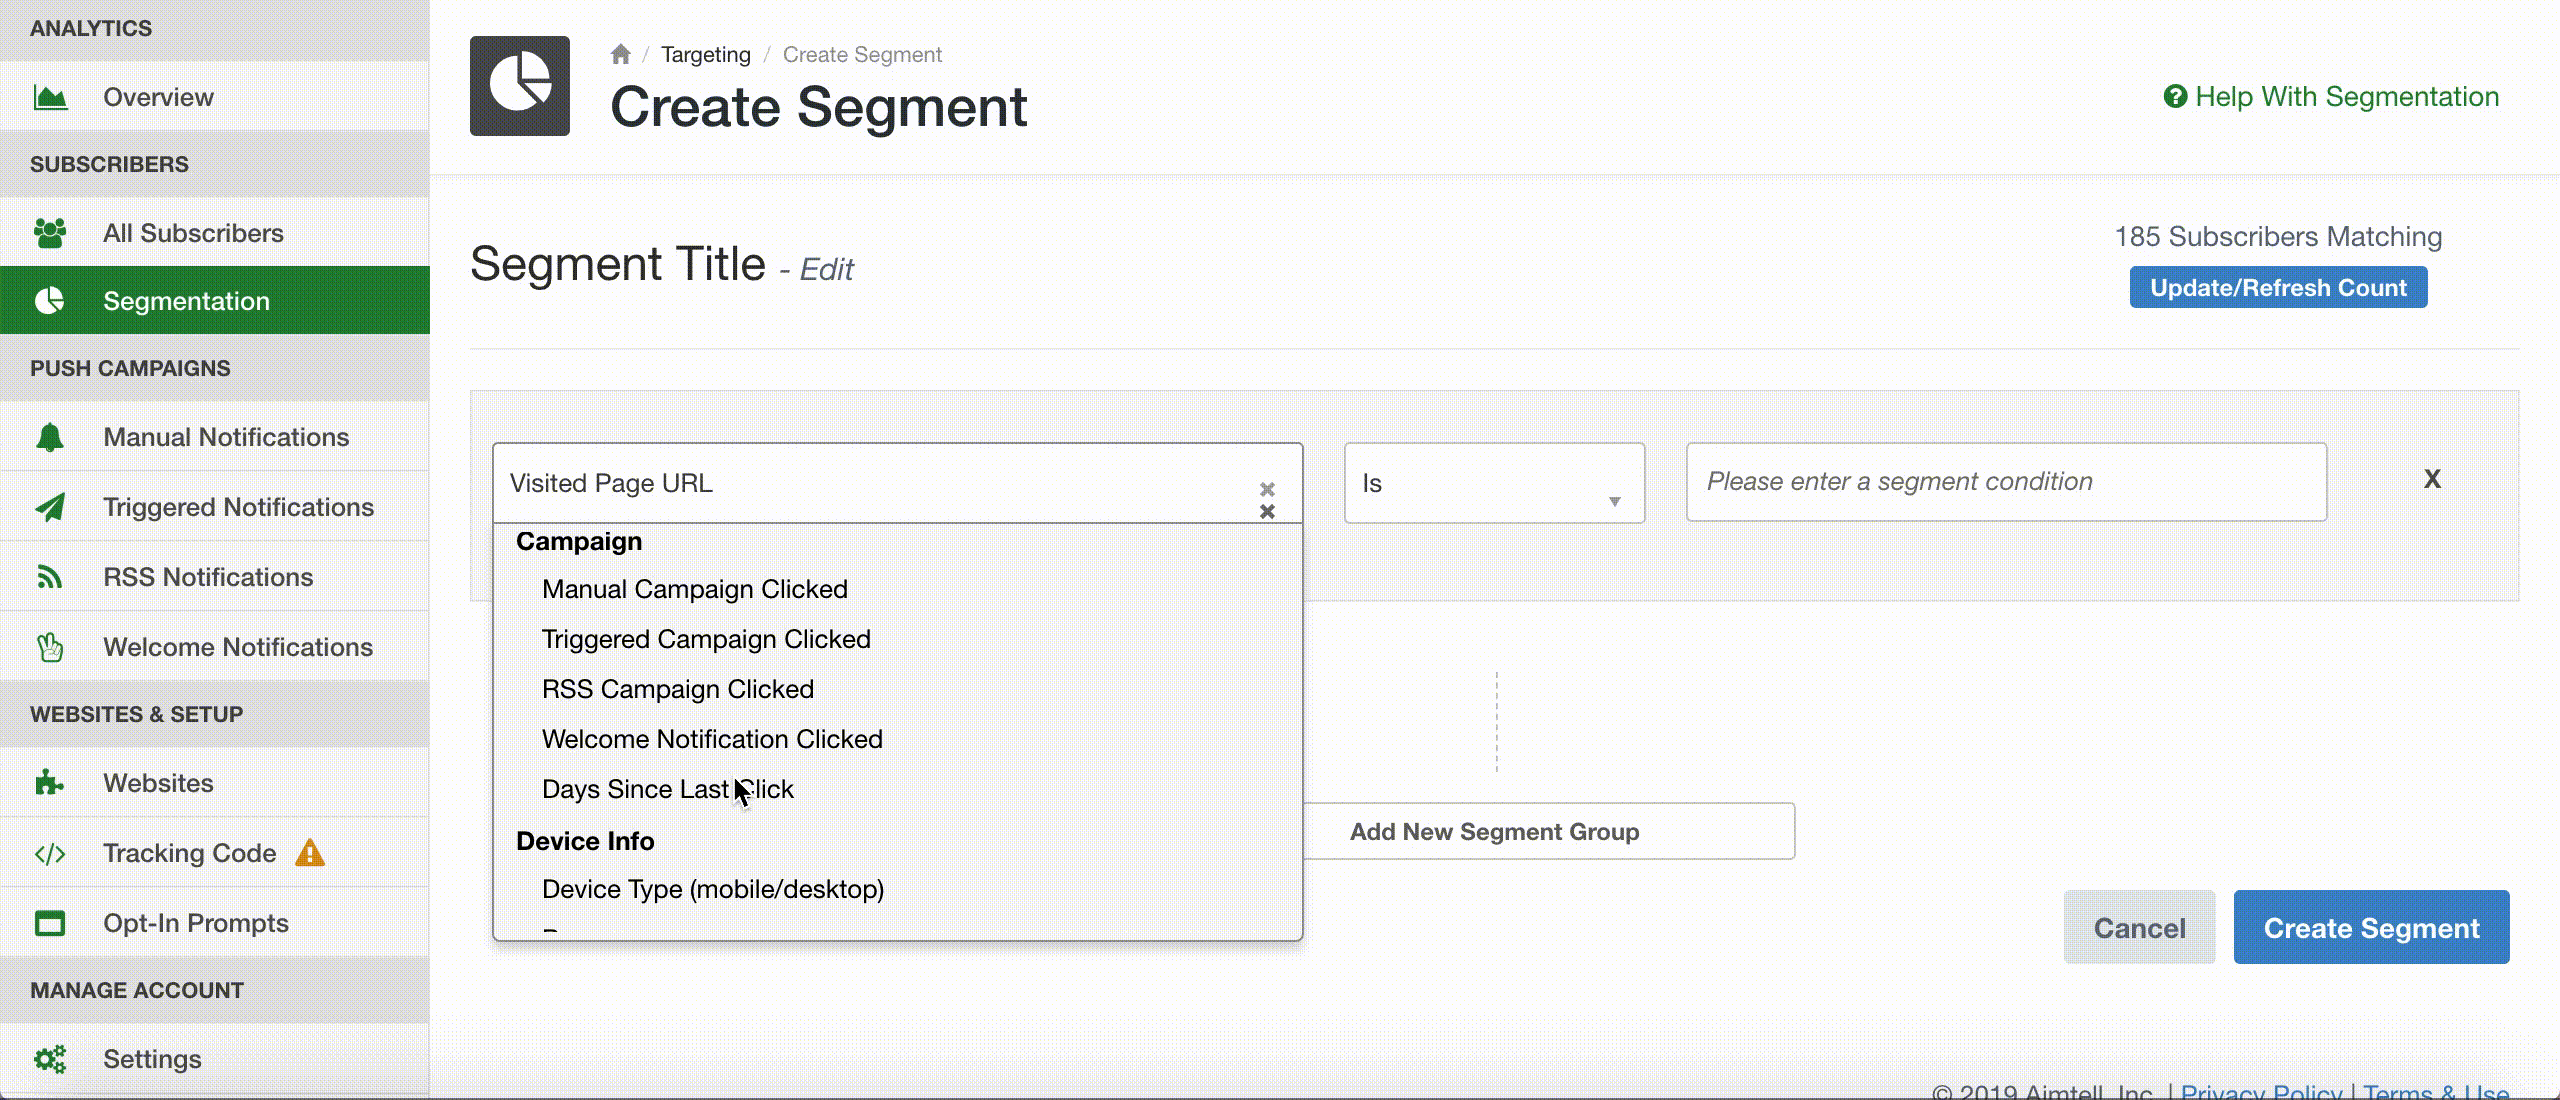2560x1100 pixels.
Task: Clear the Visited Page URL selection with the x
Action: (x=1268, y=490)
